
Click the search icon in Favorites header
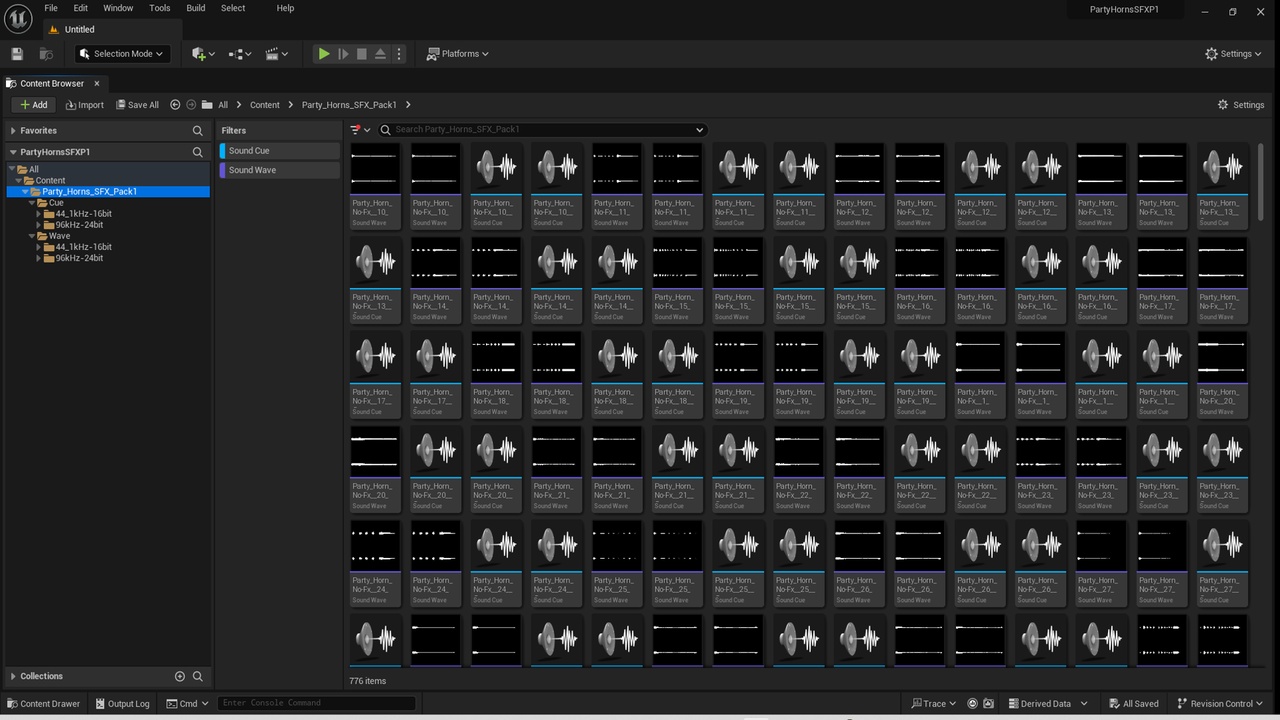coord(198,131)
